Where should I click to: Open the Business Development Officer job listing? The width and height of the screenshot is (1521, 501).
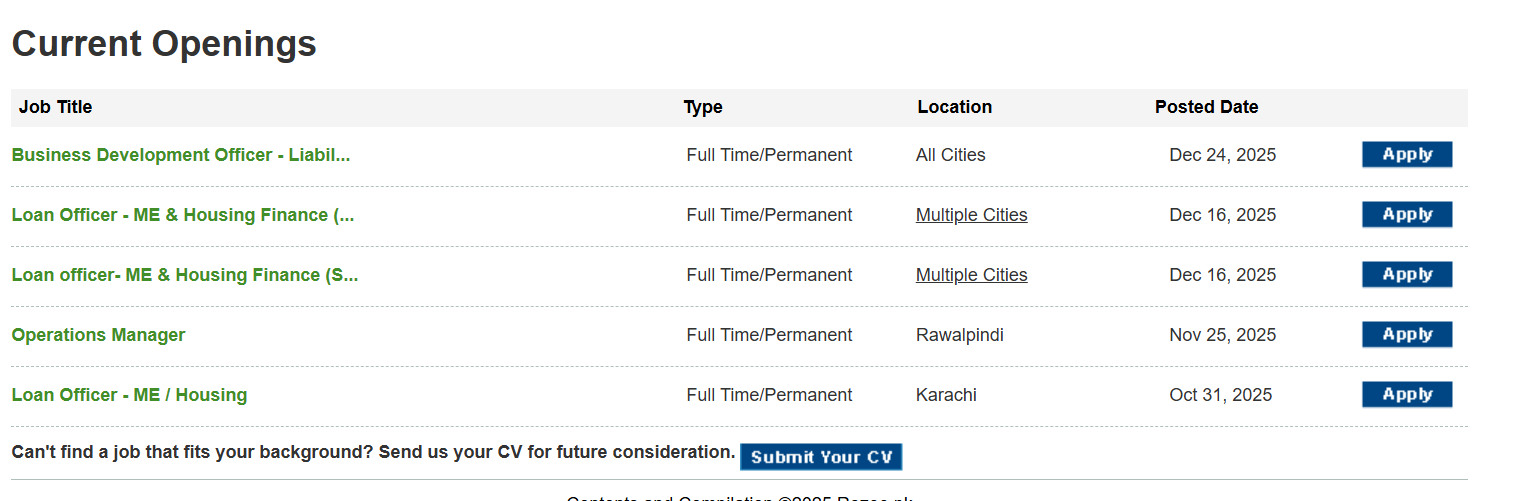(181, 155)
